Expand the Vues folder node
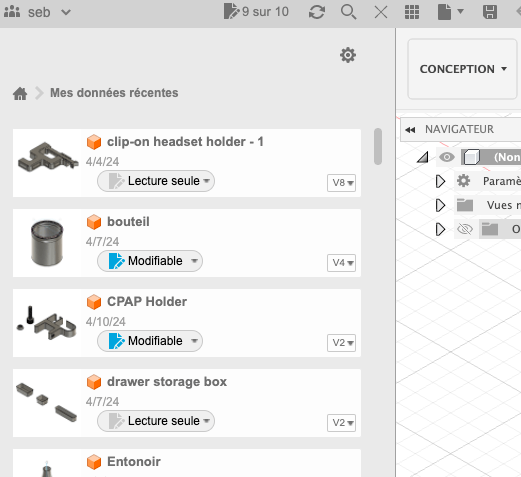 click(x=440, y=205)
